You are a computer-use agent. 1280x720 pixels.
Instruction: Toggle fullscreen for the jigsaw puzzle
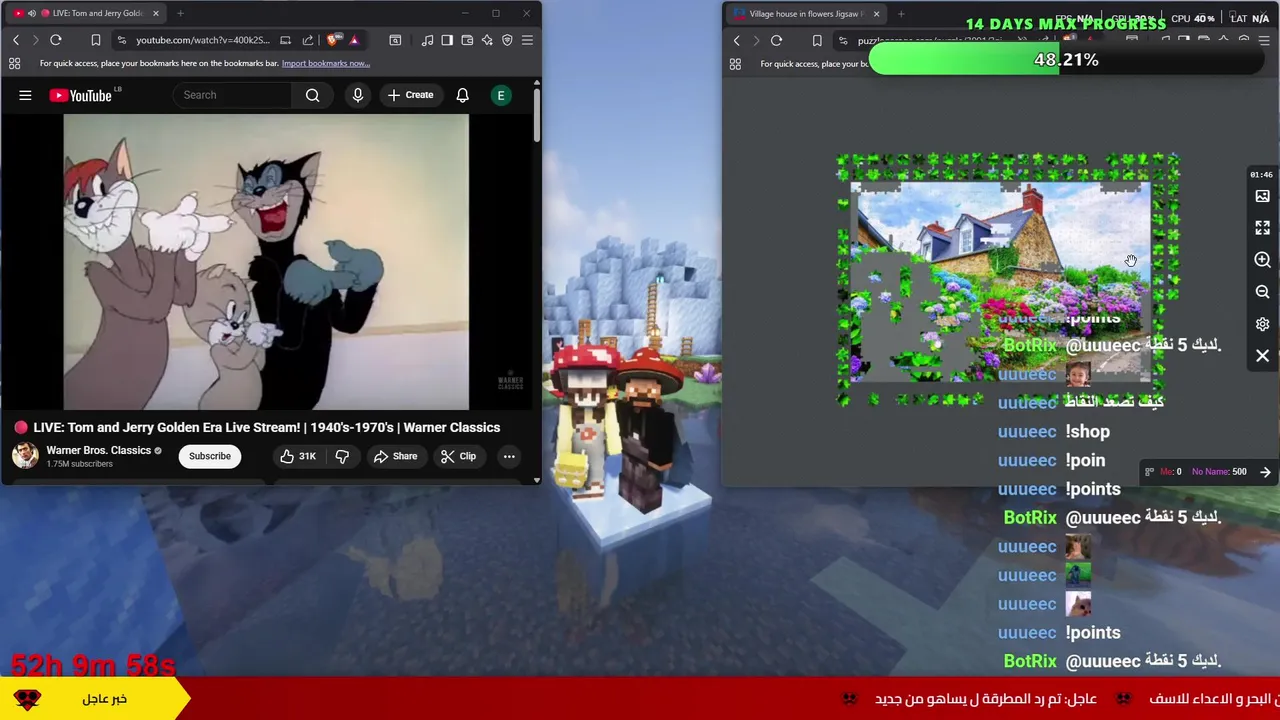click(x=1262, y=228)
